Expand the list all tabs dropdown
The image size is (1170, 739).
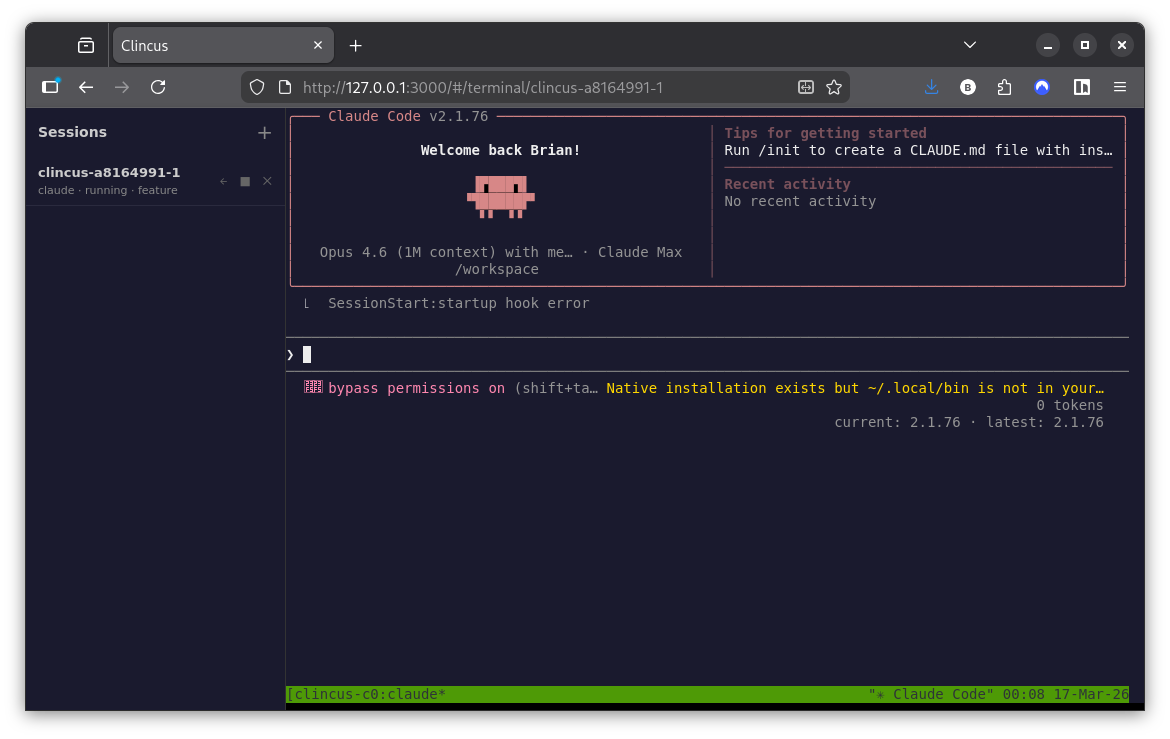coord(970,45)
